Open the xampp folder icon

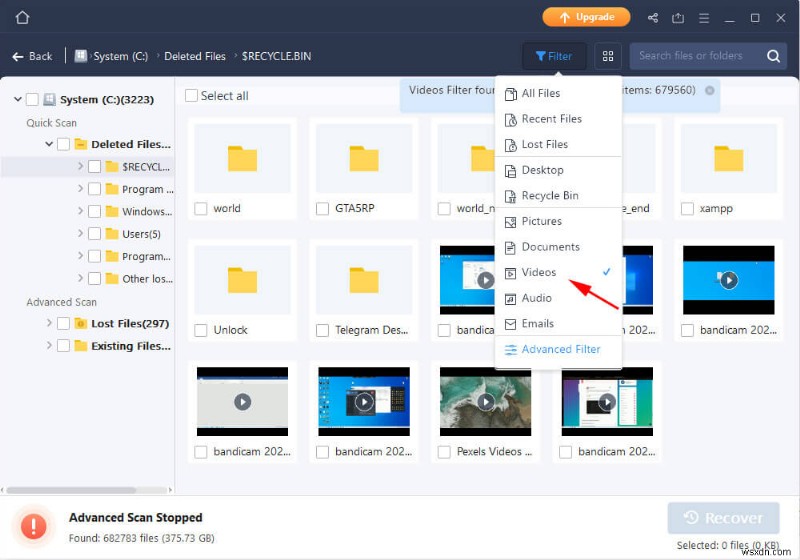[x=729, y=159]
